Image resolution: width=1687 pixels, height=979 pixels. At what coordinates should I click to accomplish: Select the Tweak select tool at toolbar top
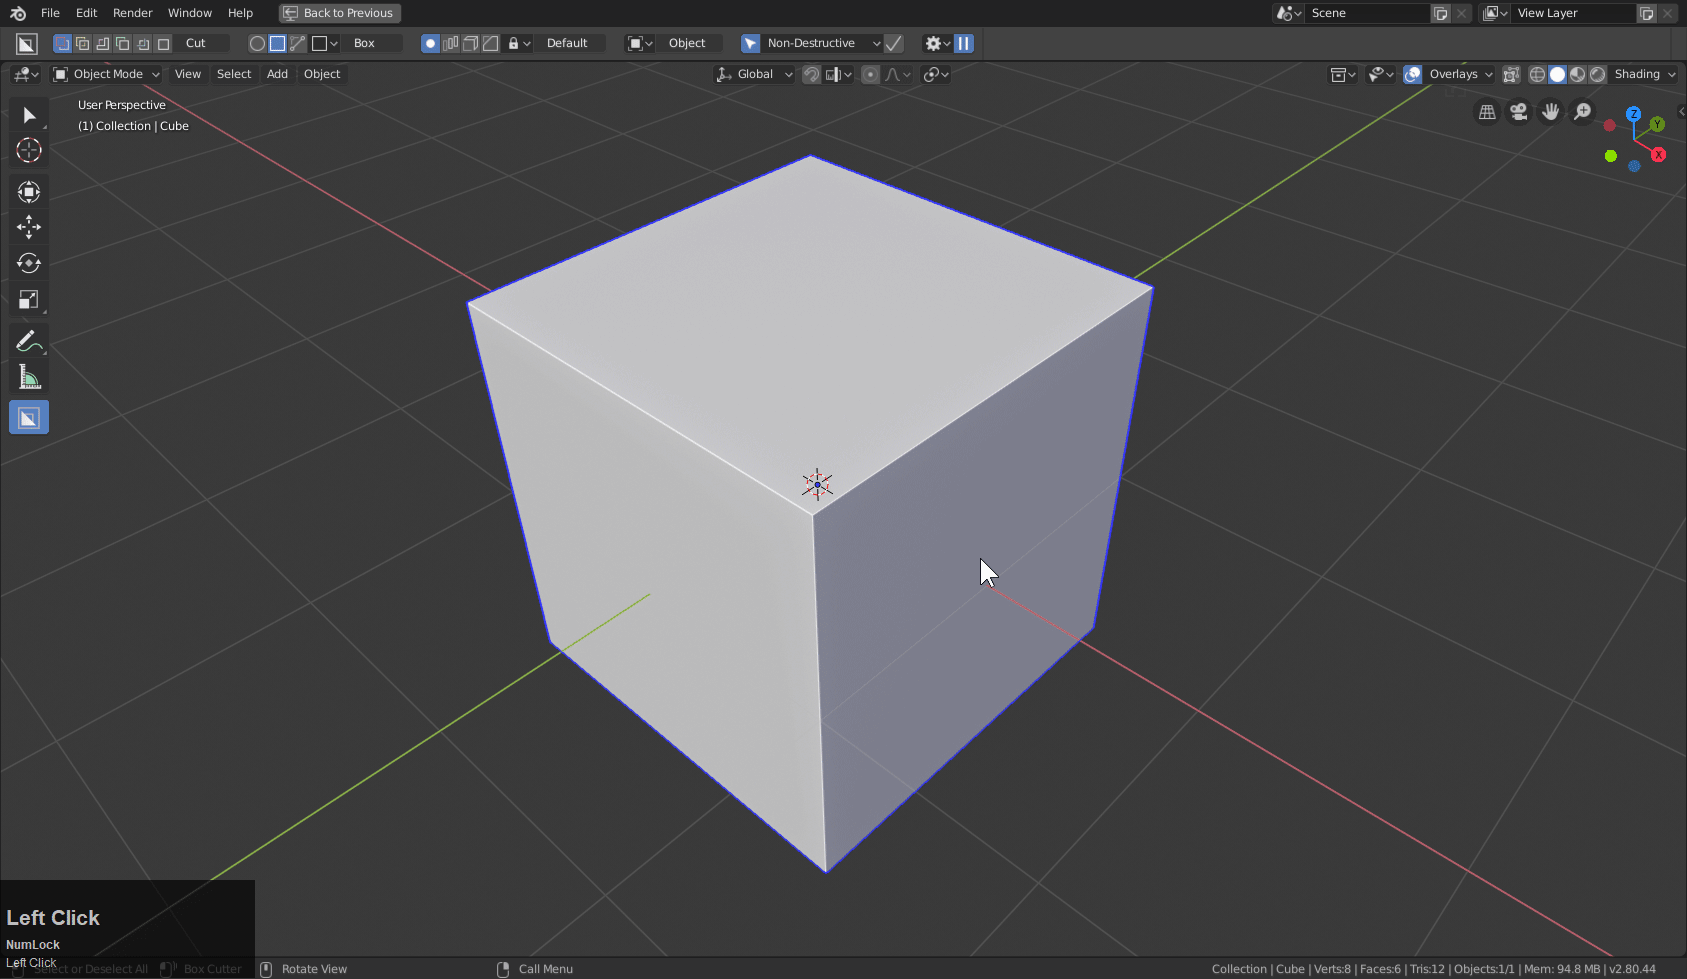[28, 115]
